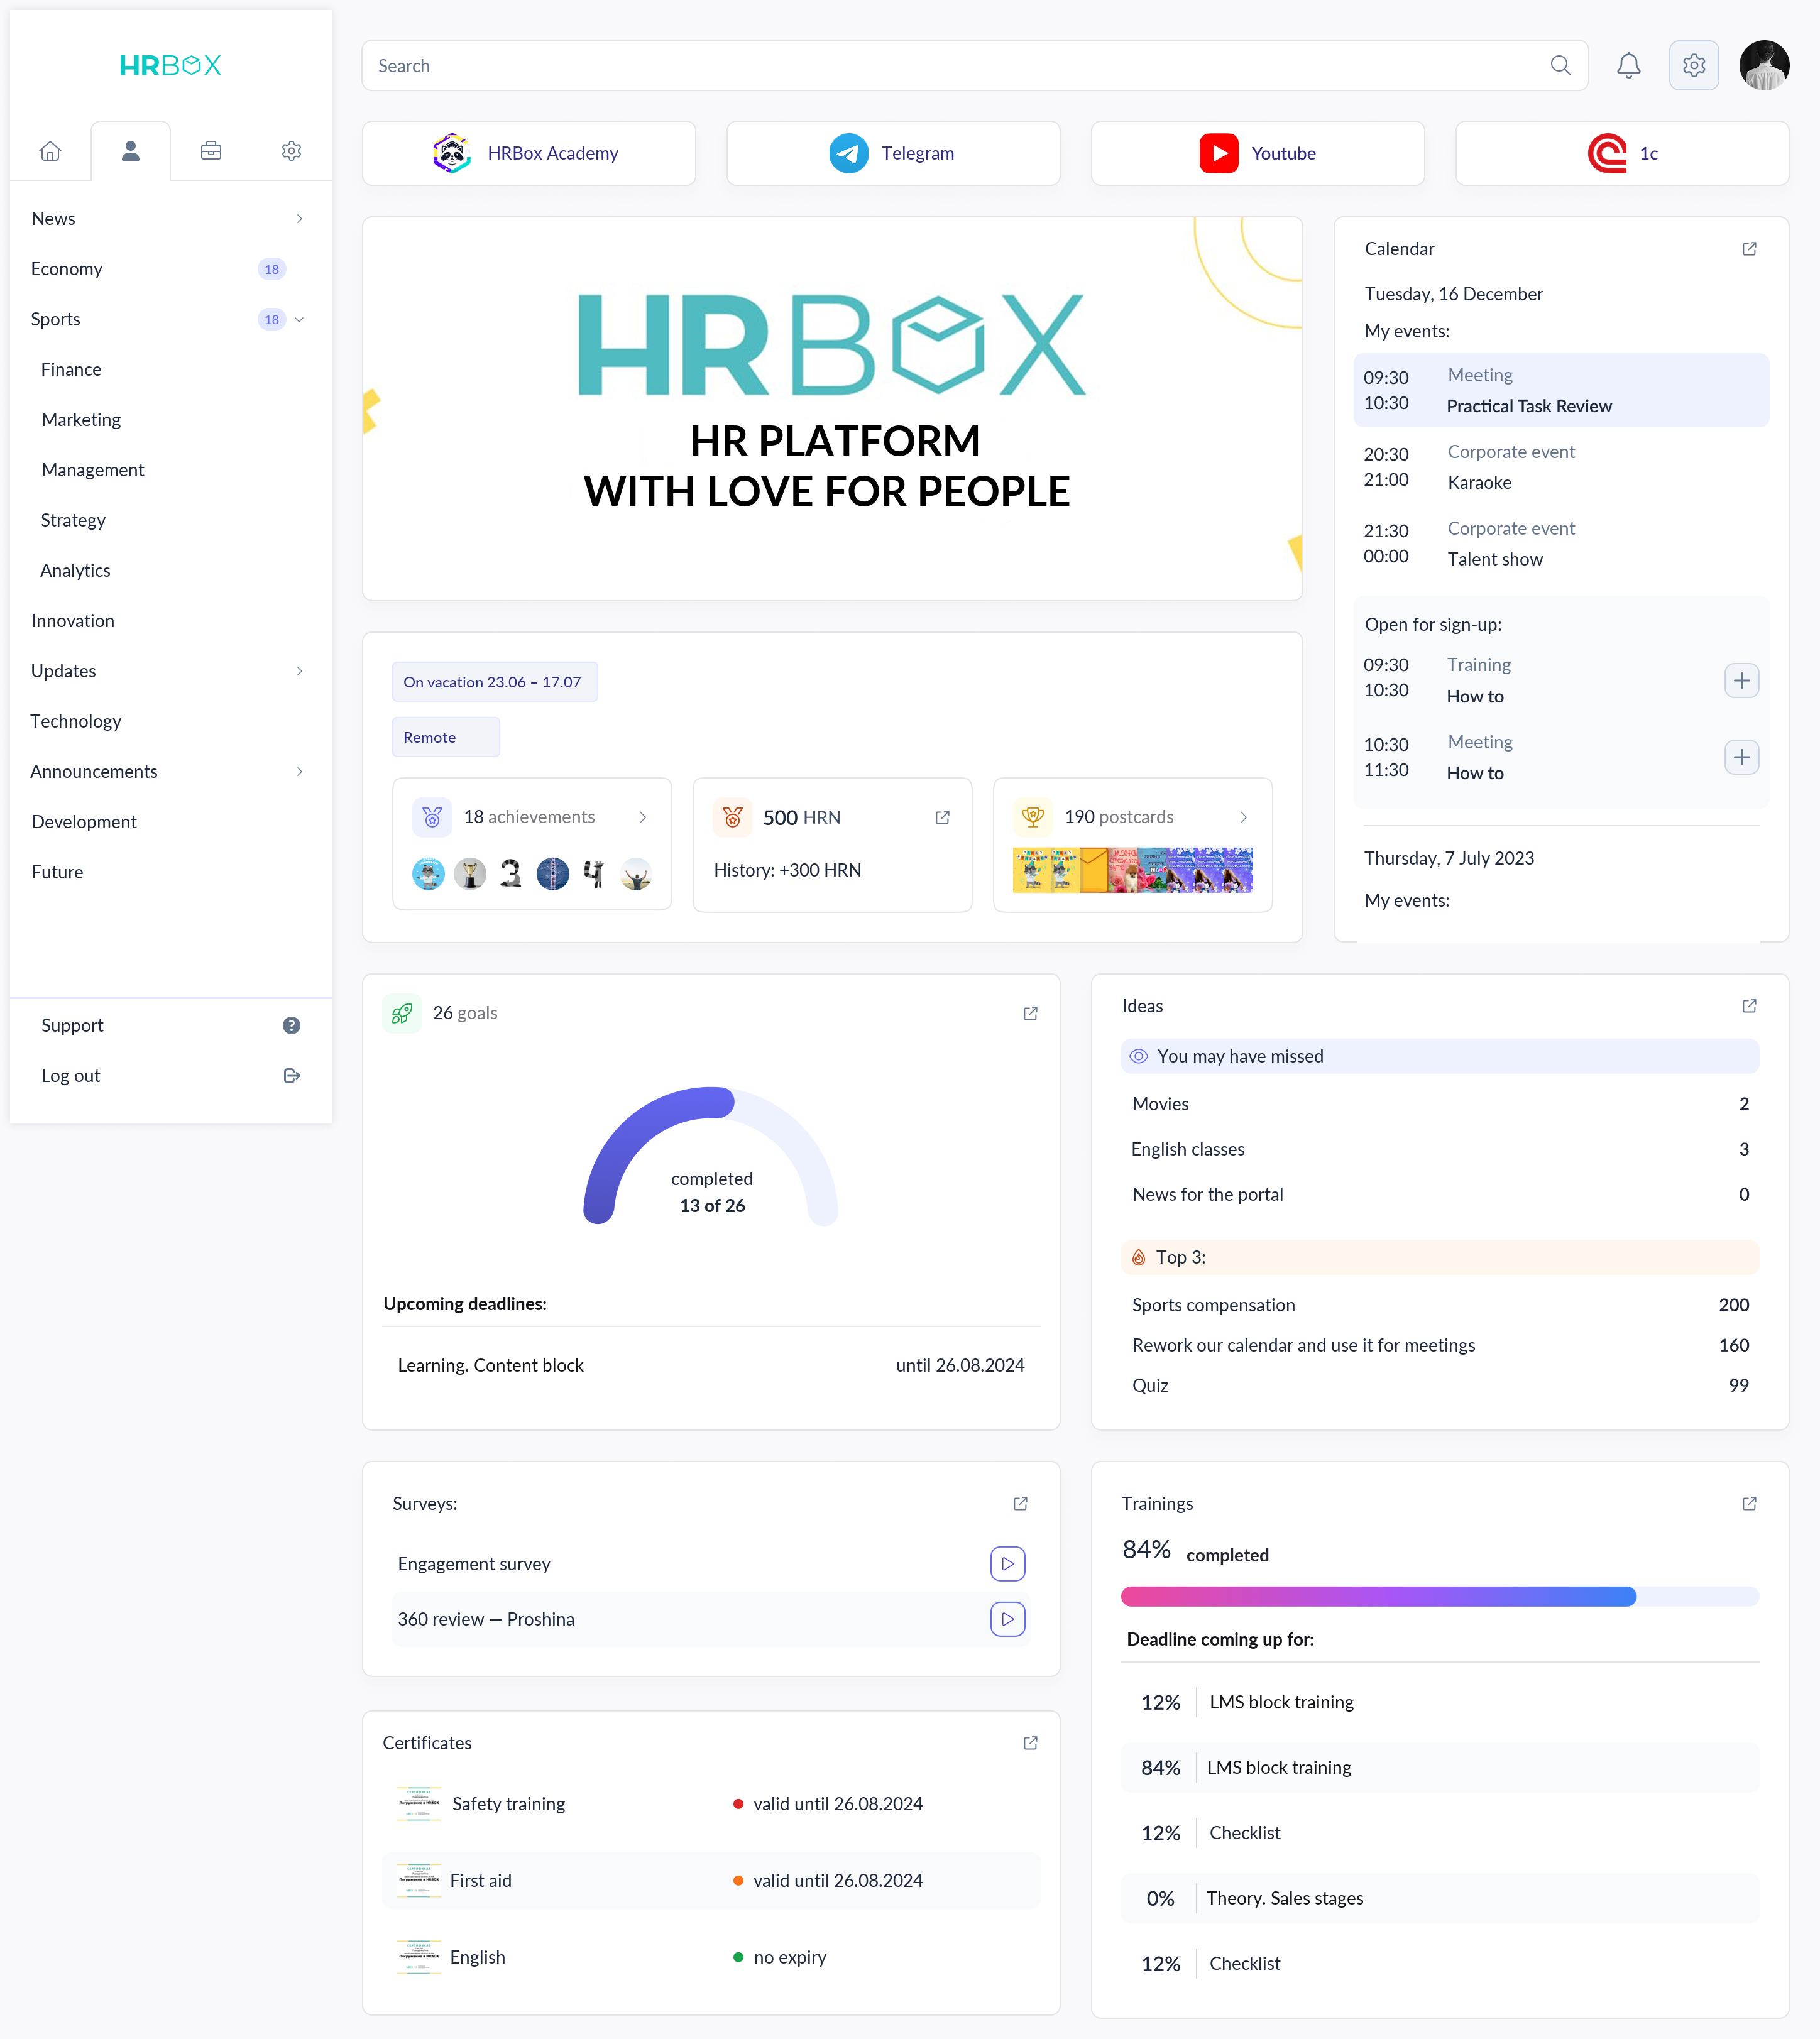1820x2039 pixels.
Task: Sign up for 09:30 Training How to
Action: [x=1741, y=681]
